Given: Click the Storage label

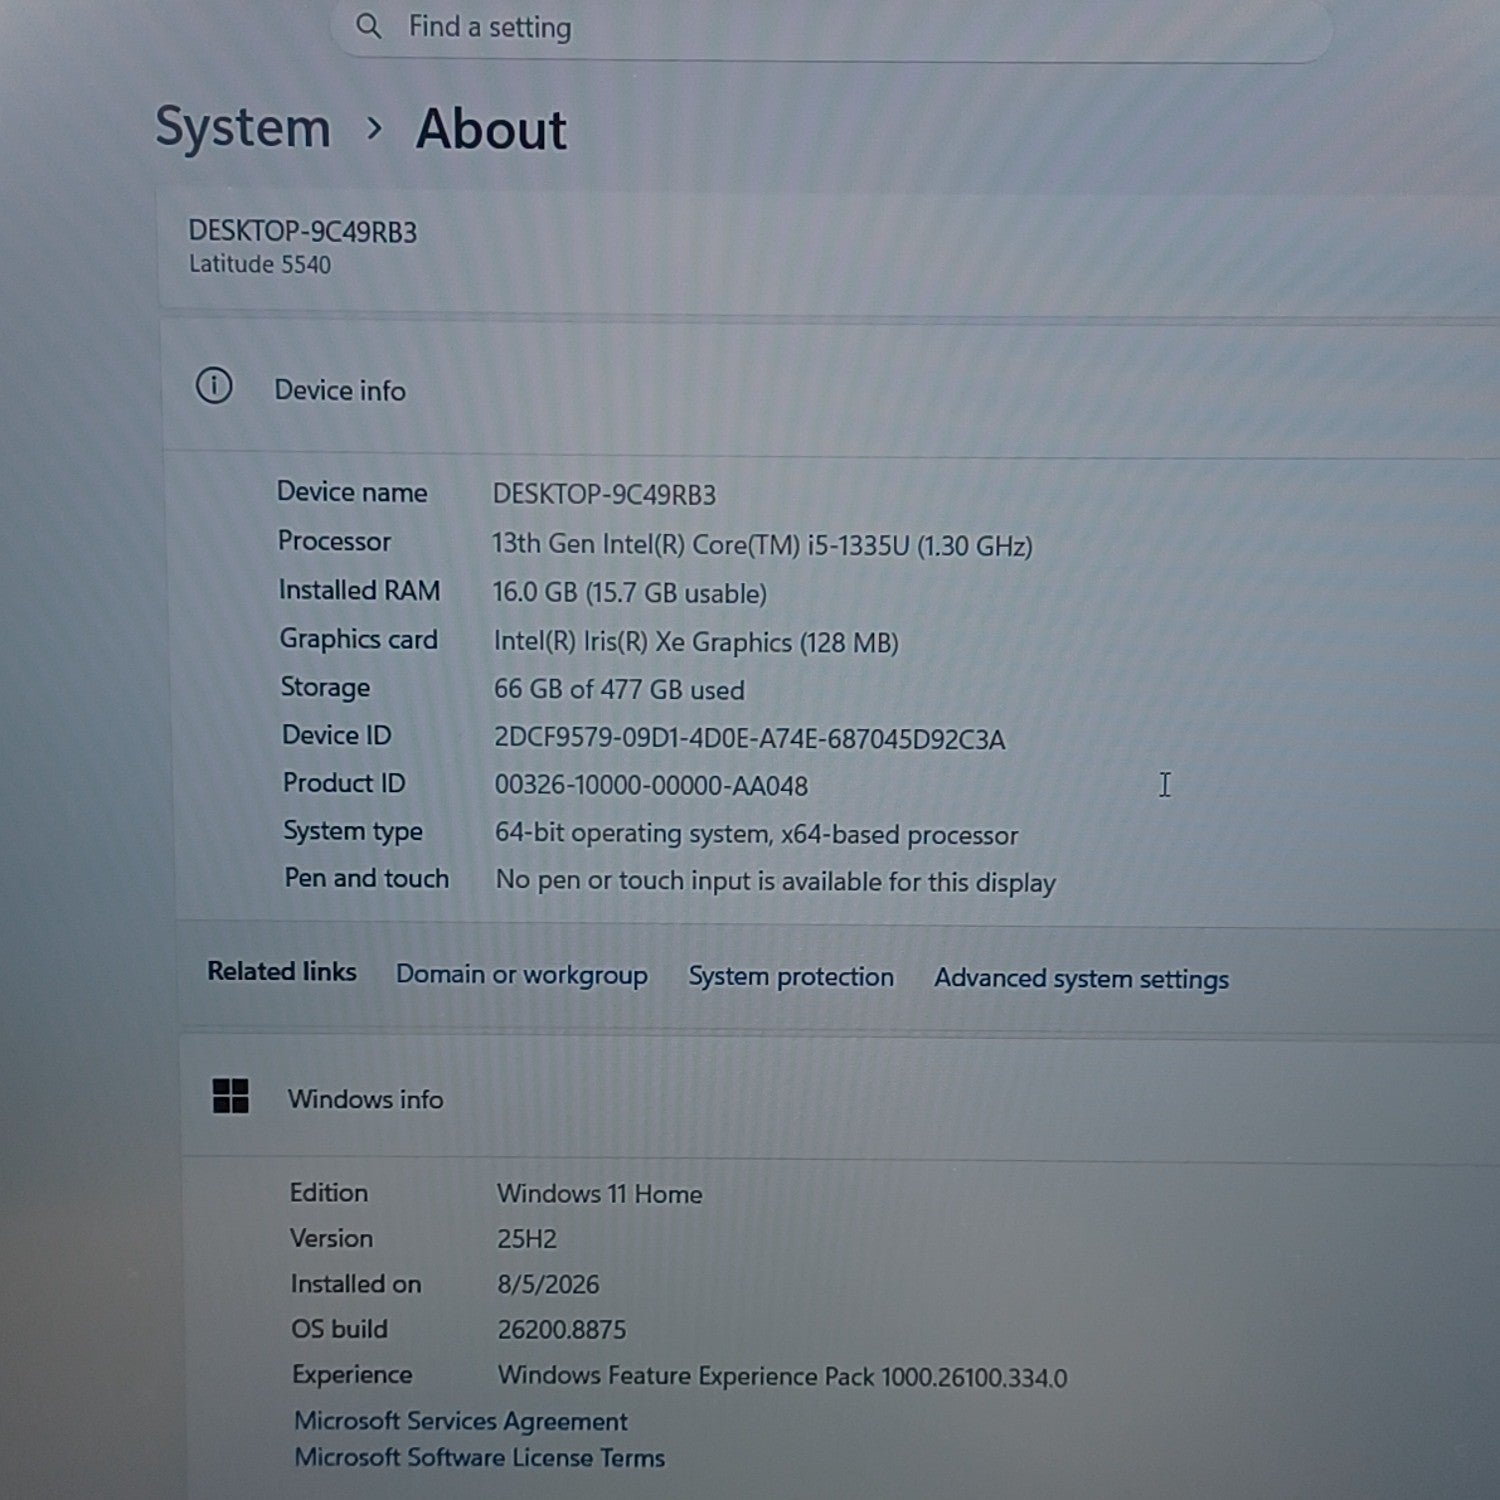Looking at the screenshot, I should [x=325, y=688].
